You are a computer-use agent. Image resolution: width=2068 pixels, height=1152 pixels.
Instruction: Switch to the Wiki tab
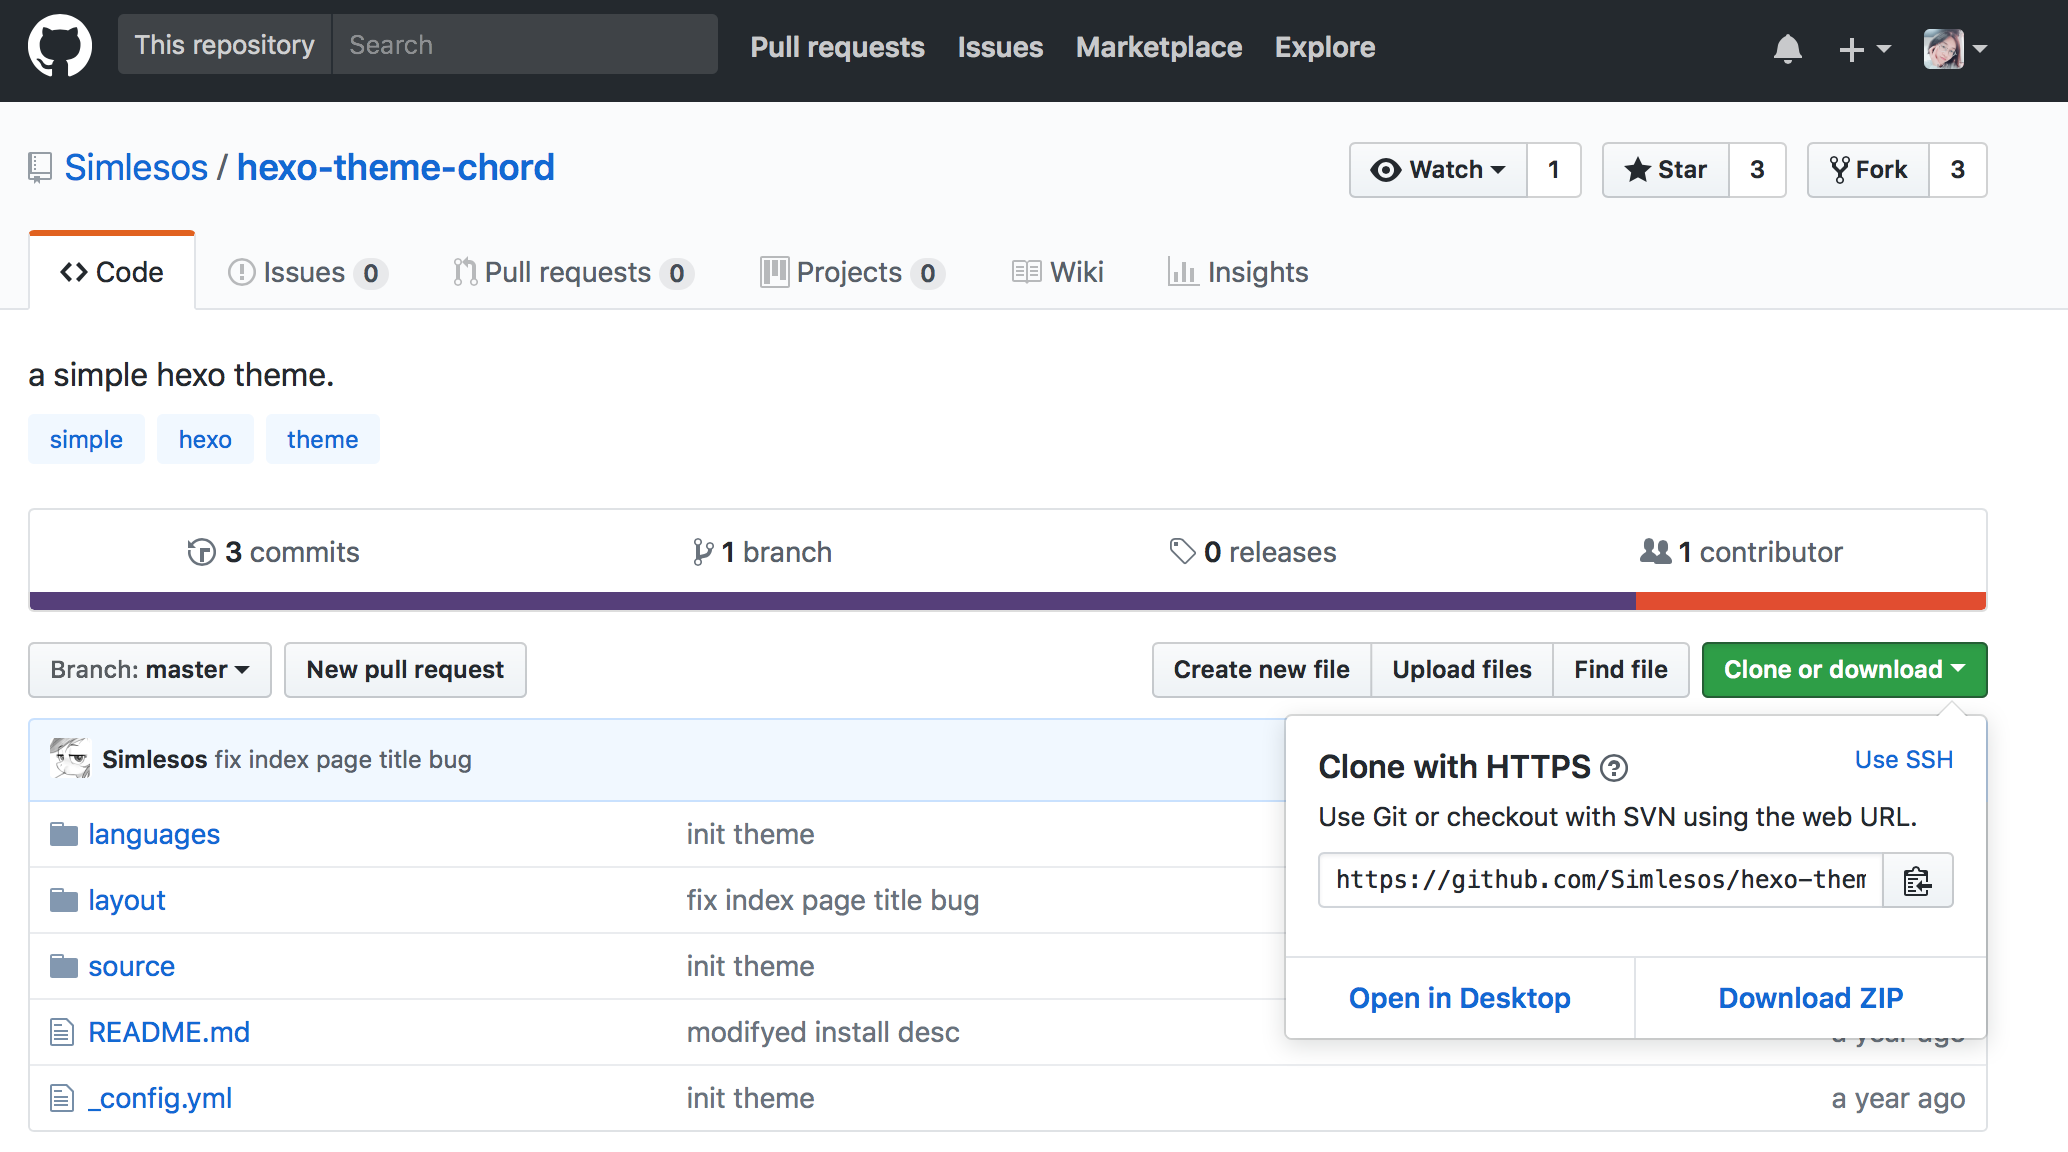(x=1058, y=272)
